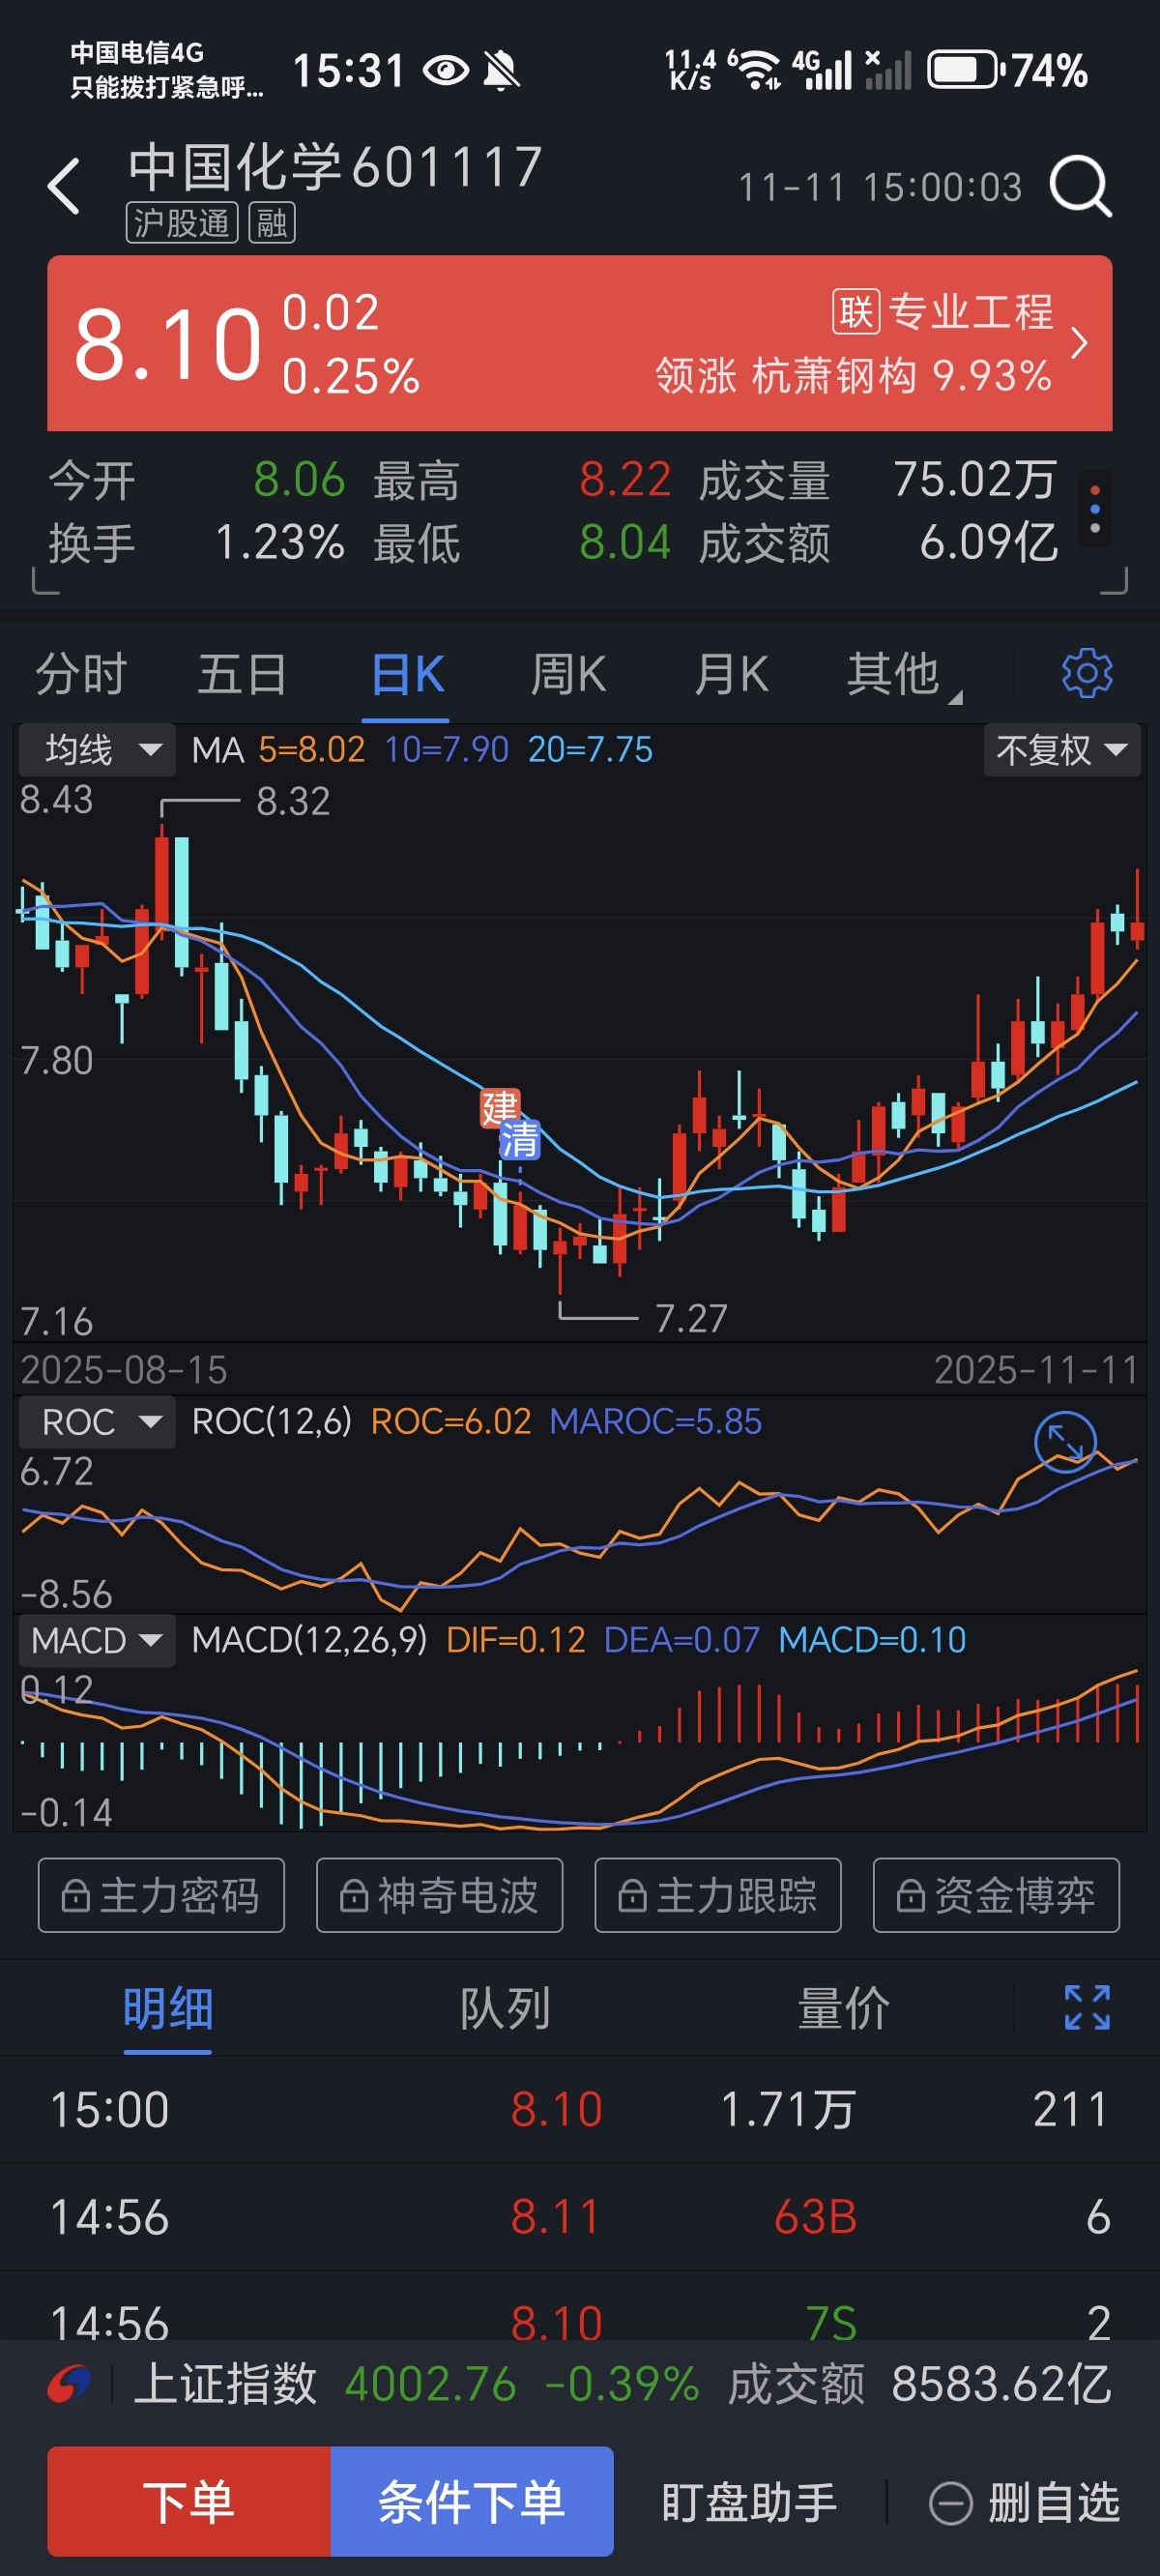Switch to the 量价 tab
Image resolution: width=1160 pixels, height=2576 pixels.
click(843, 2008)
